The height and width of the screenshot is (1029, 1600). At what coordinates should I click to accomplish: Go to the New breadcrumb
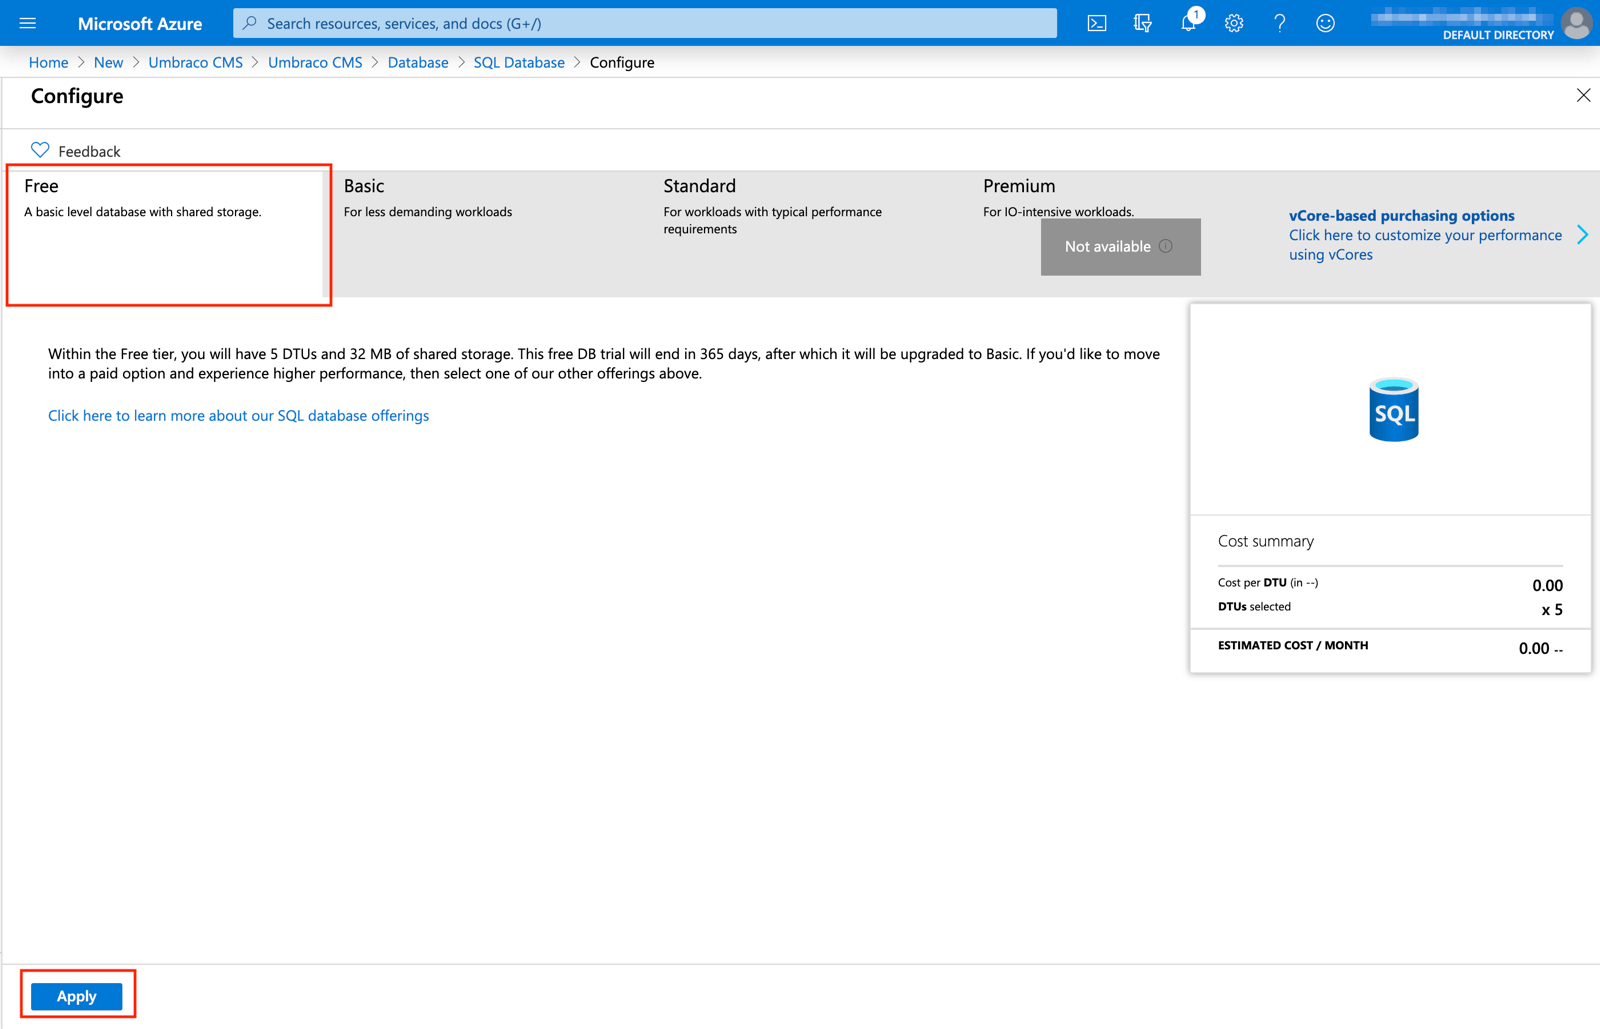point(108,62)
